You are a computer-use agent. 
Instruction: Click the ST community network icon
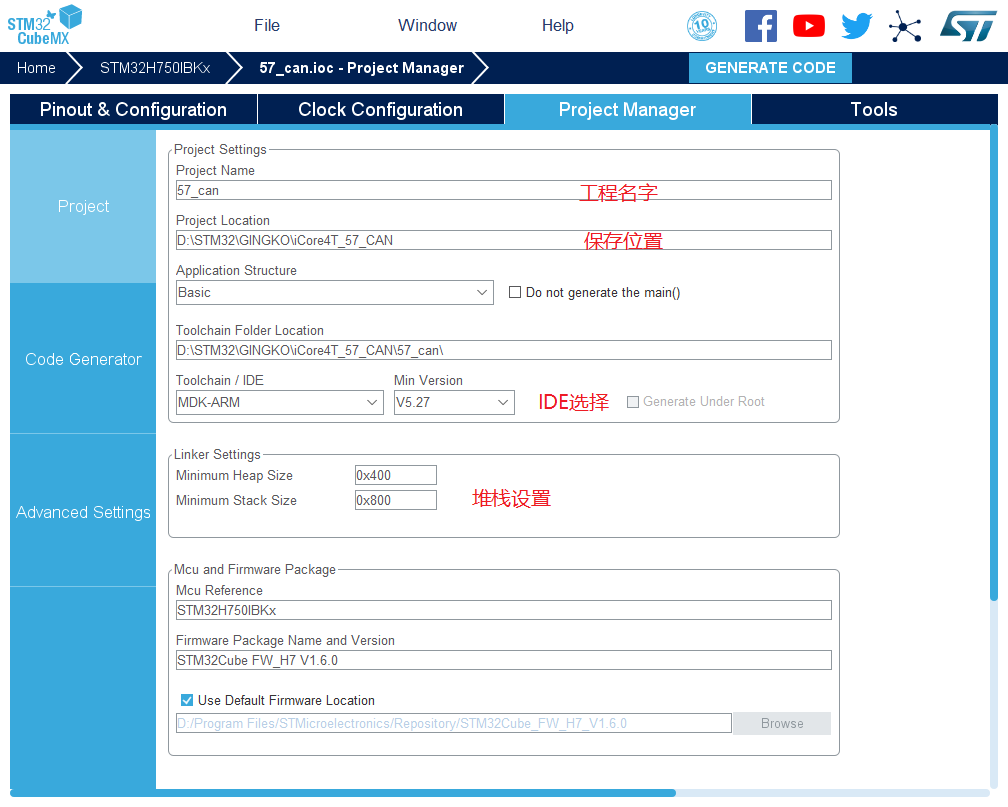(x=905, y=26)
